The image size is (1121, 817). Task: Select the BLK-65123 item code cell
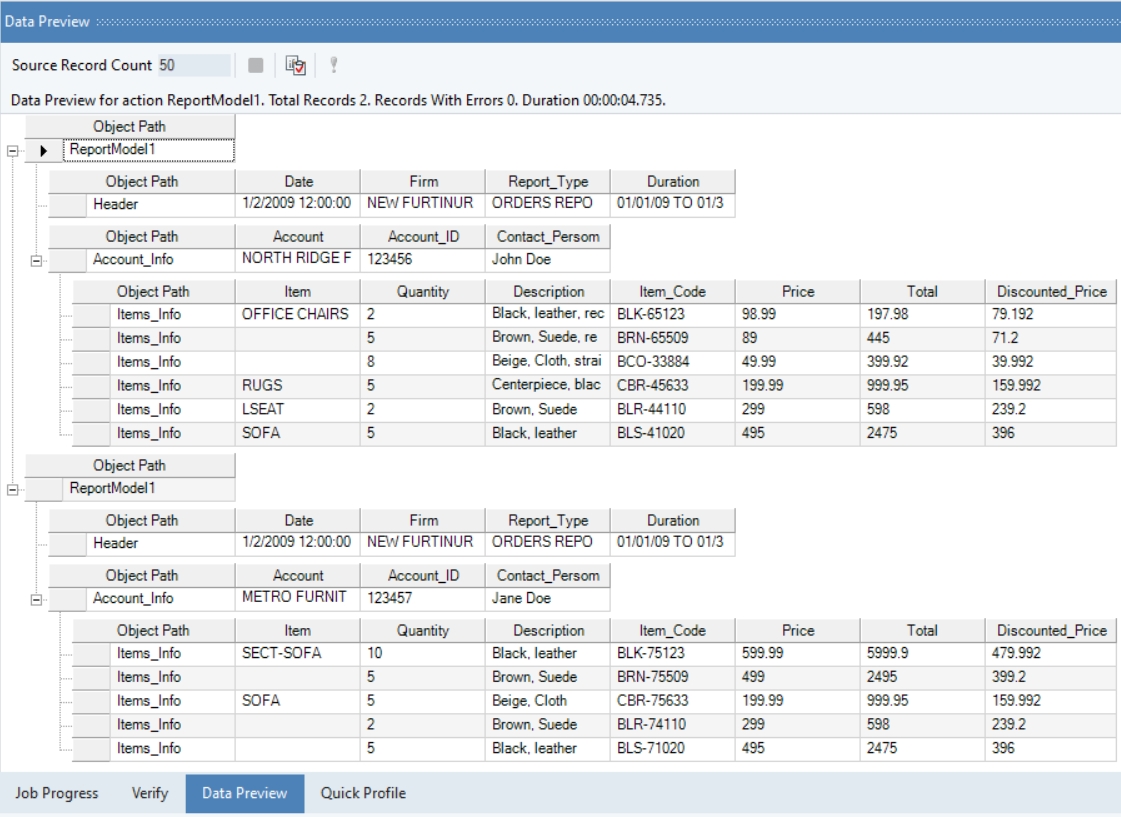pos(672,314)
